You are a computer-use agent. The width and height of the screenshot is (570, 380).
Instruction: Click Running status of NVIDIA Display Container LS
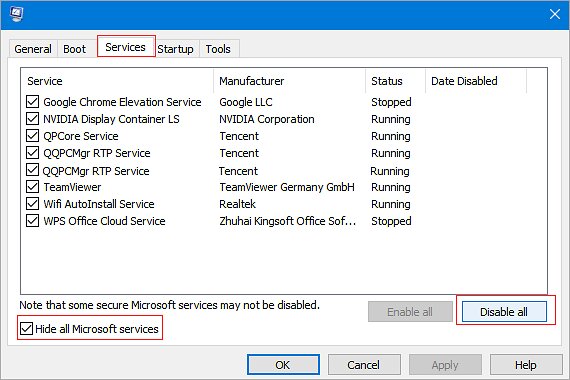(x=391, y=119)
